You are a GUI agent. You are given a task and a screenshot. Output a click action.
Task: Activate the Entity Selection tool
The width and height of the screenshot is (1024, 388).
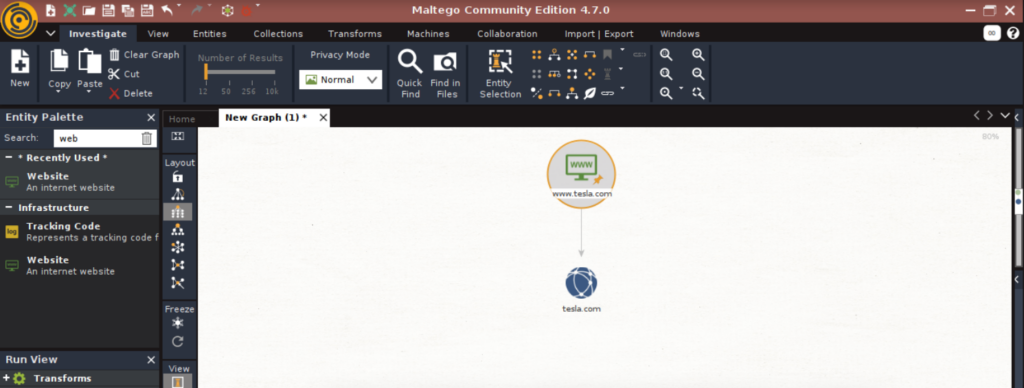click(x=500, y=74)
